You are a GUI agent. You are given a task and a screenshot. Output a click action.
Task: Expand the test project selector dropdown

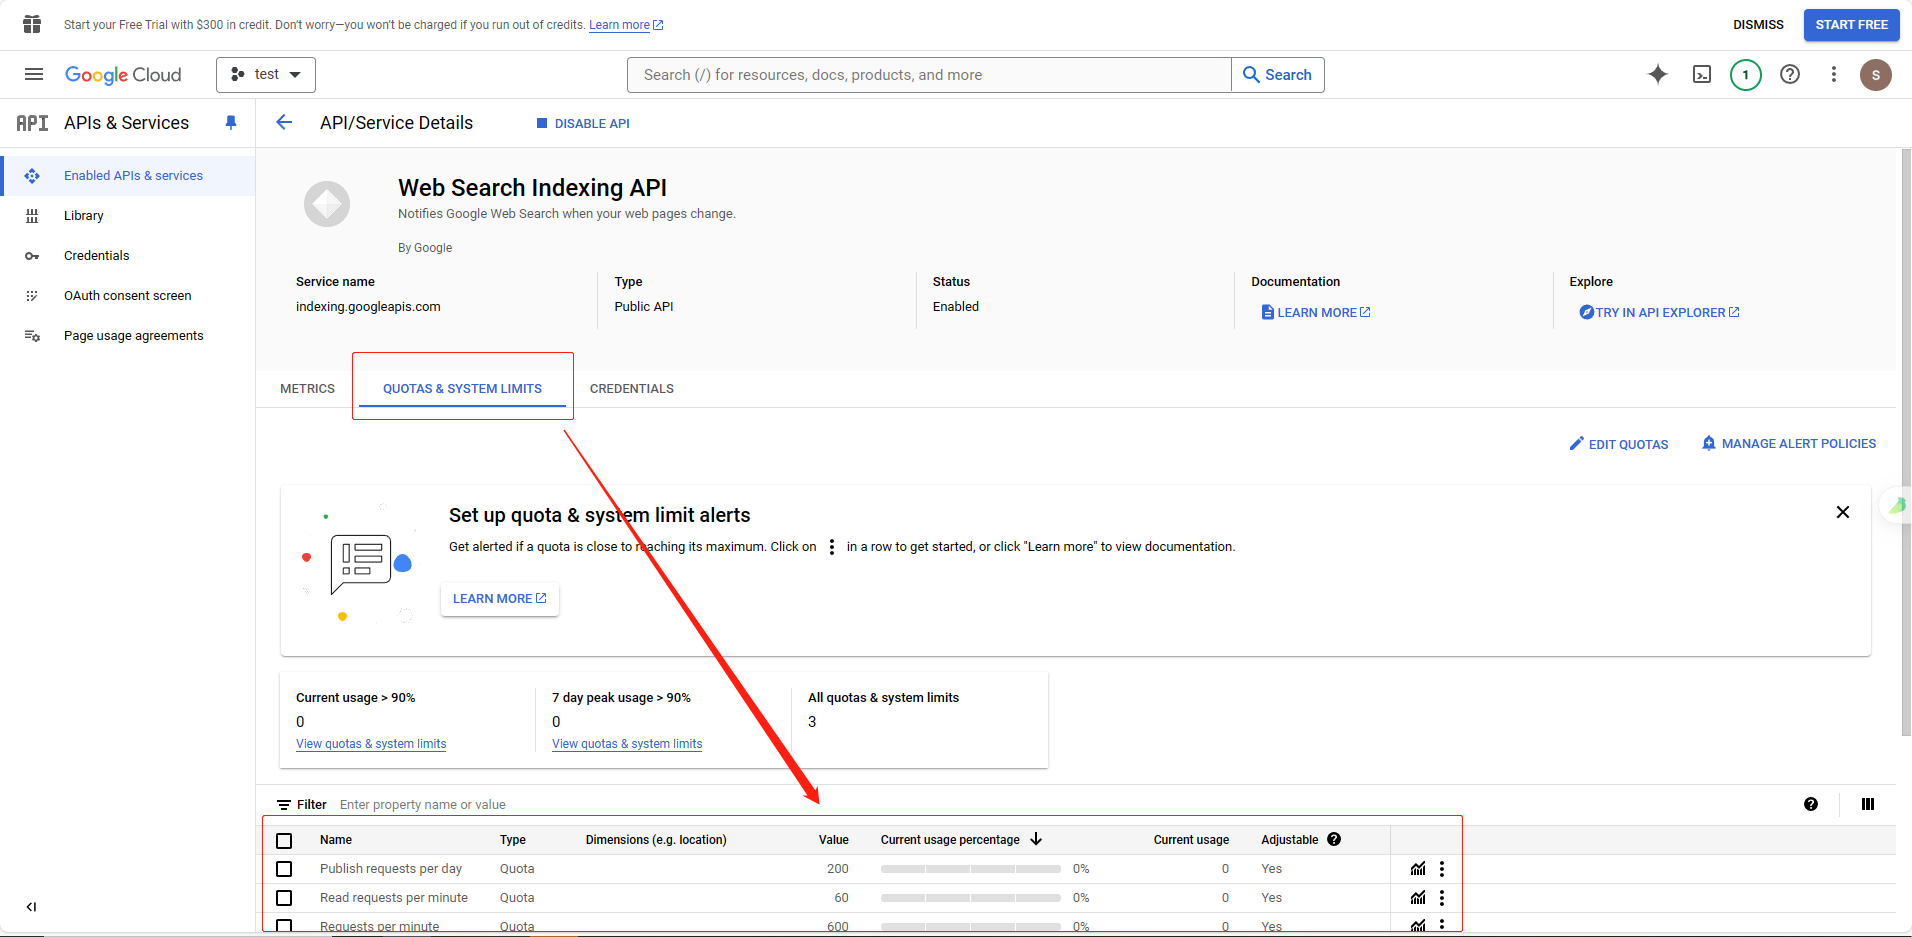266,75
